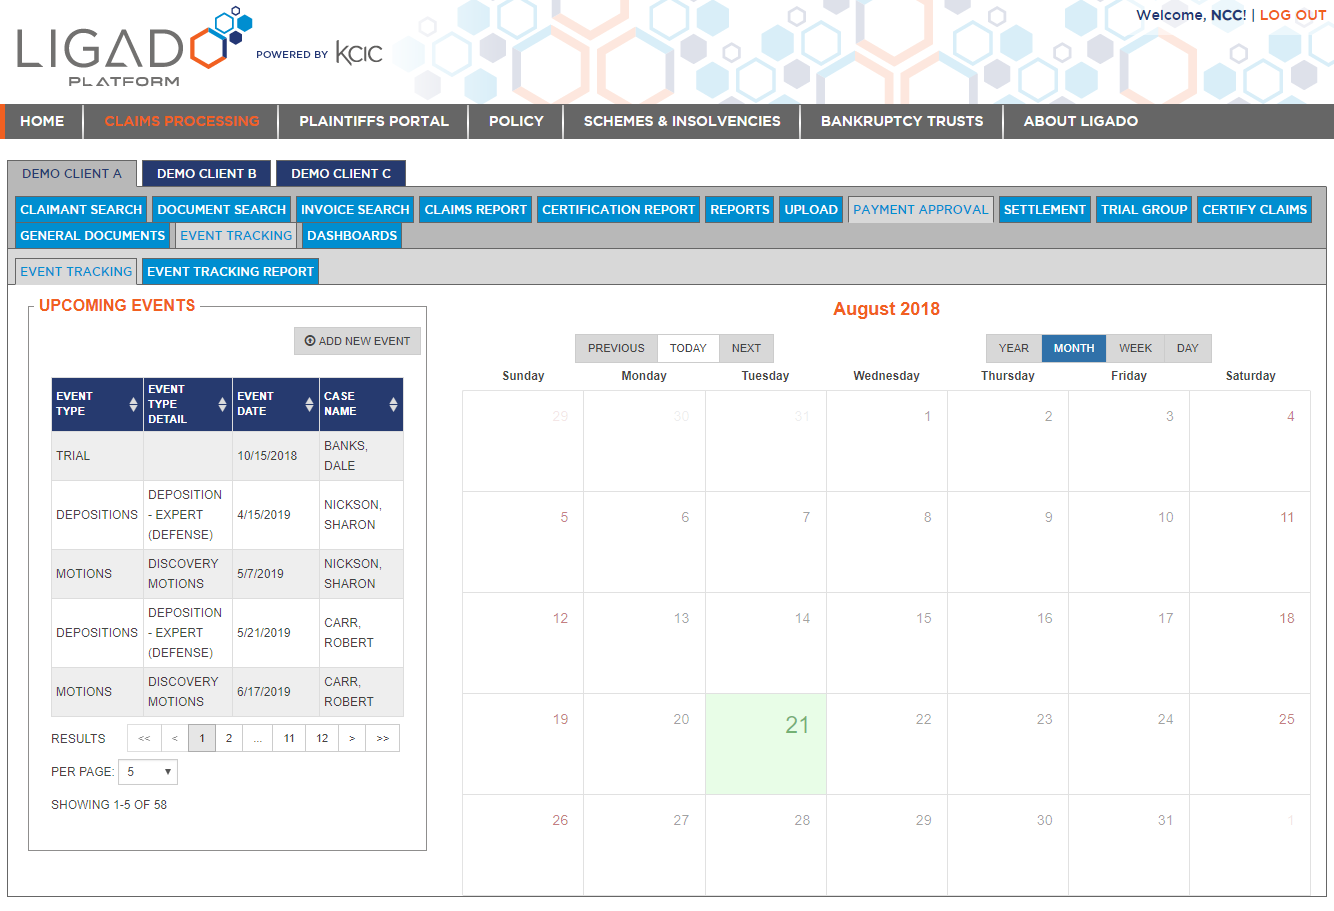Select August 4 on calendar
Viewport: 1334px width, 911px height.
[x=1250, y=441]
